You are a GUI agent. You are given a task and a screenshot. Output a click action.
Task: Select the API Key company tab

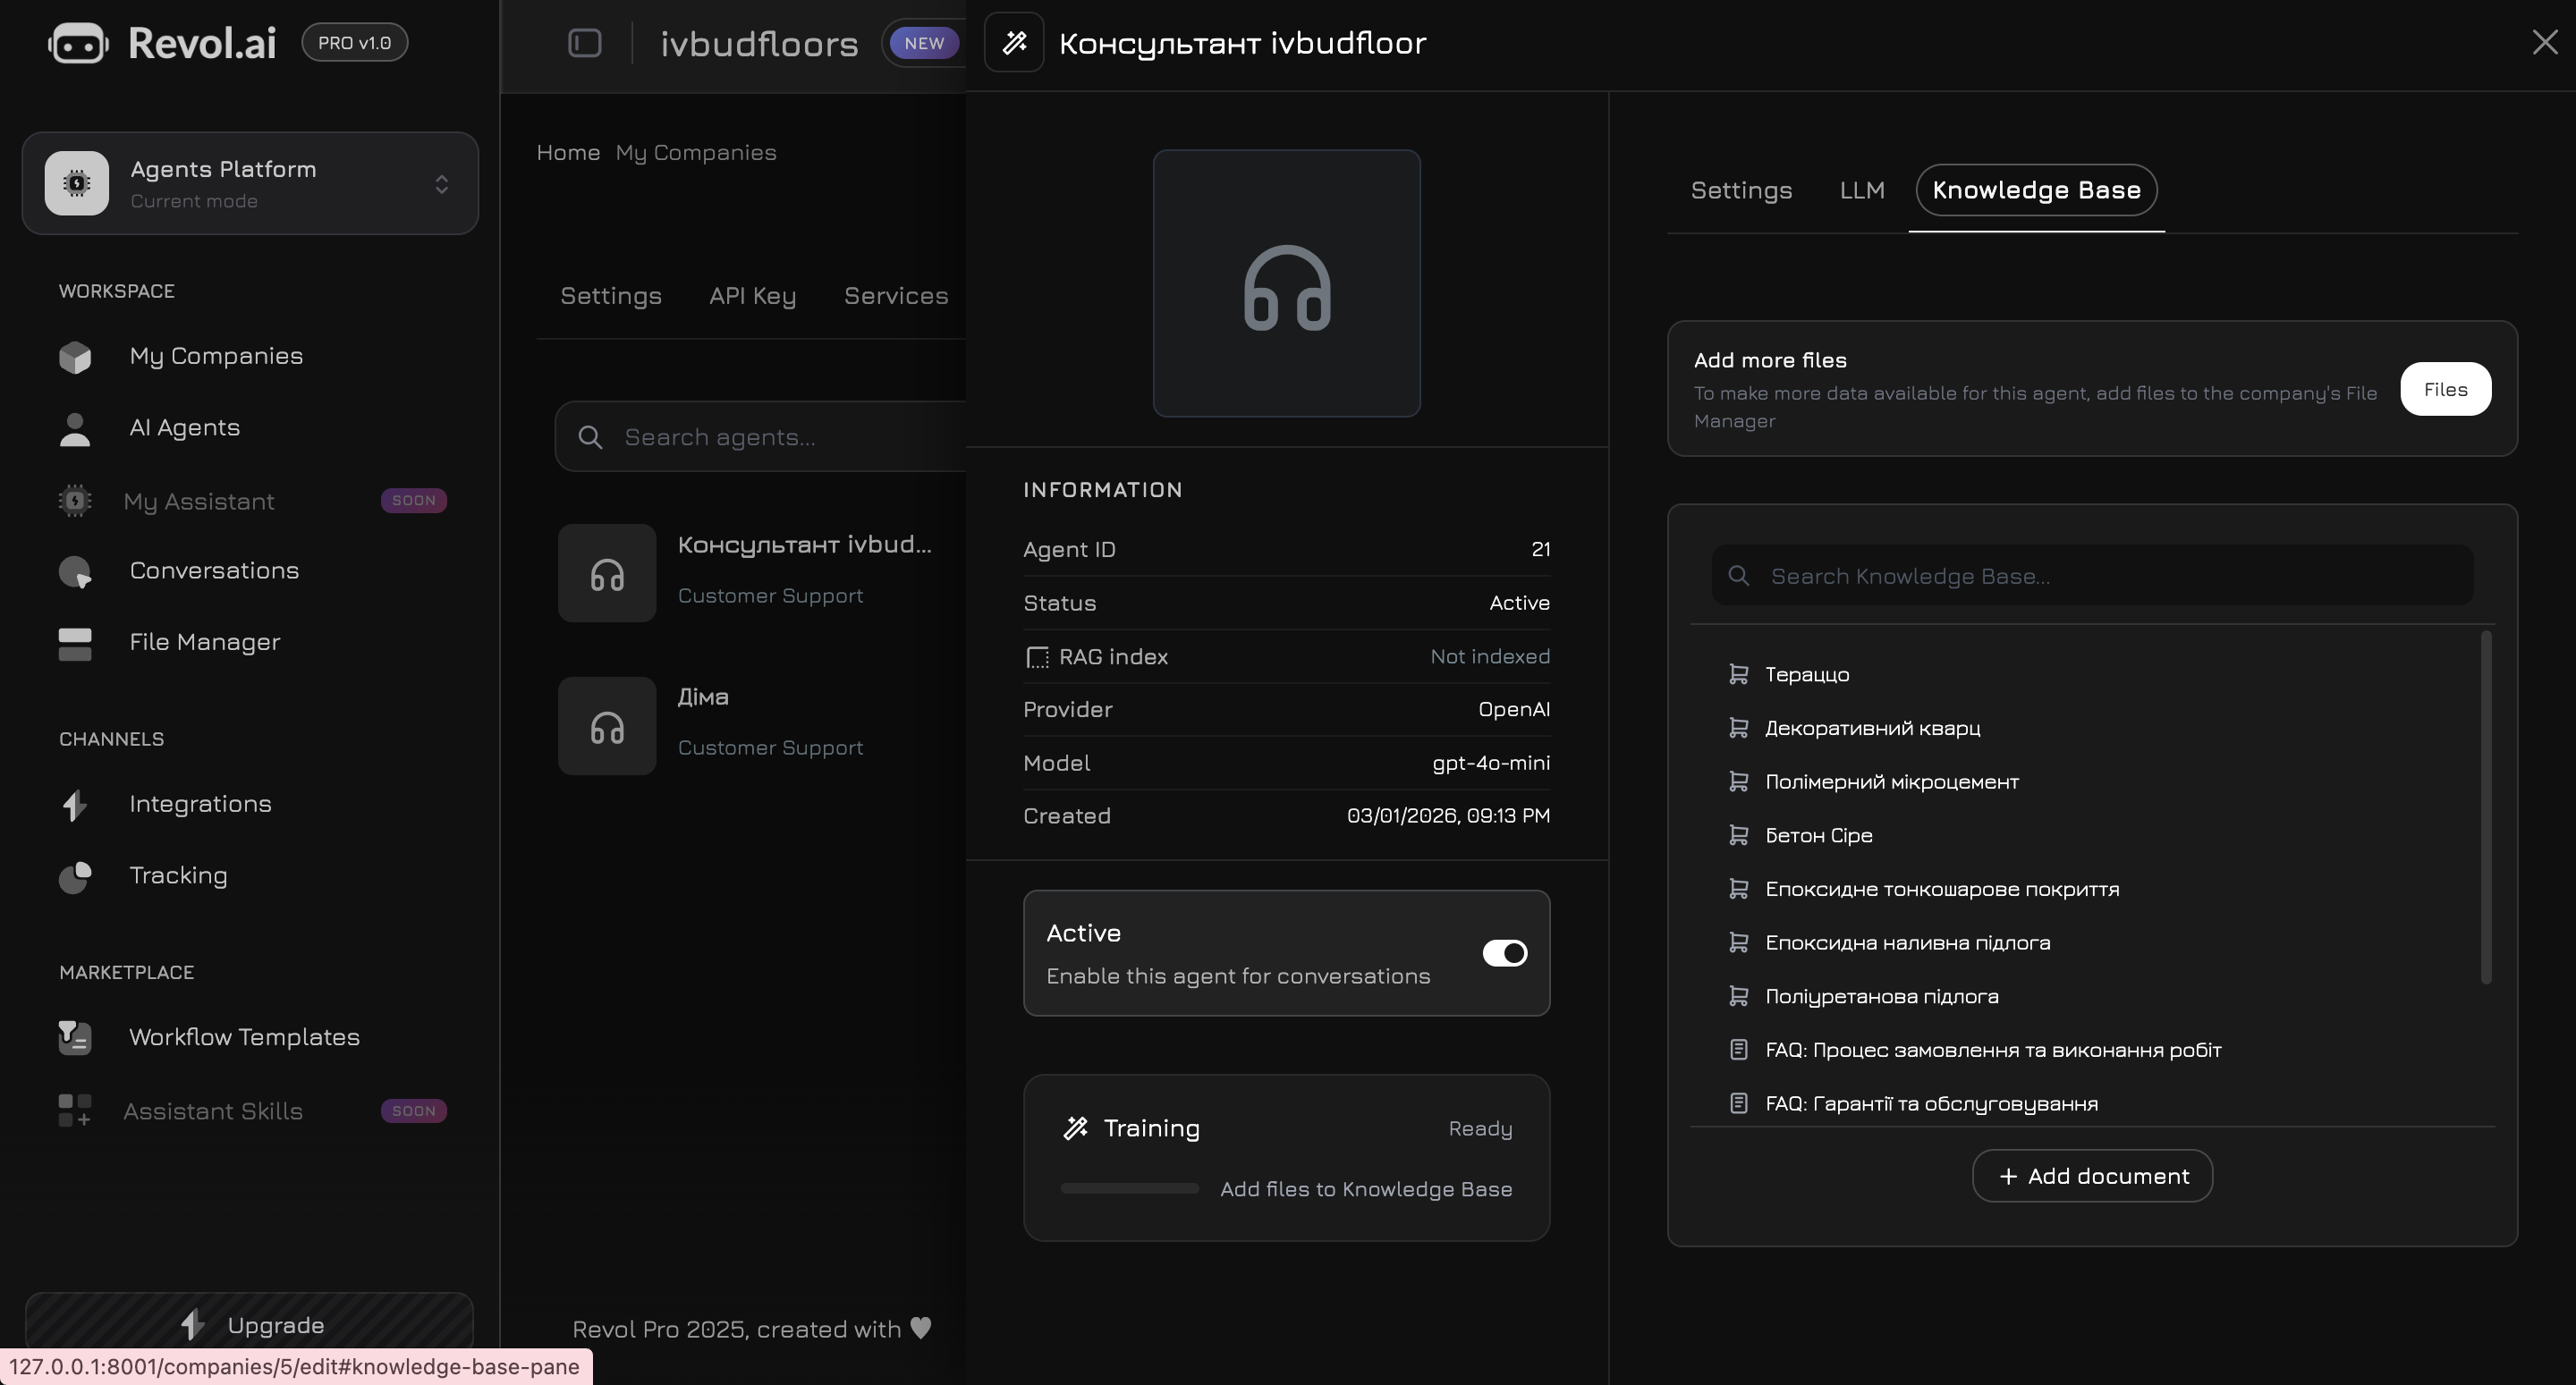752,296
